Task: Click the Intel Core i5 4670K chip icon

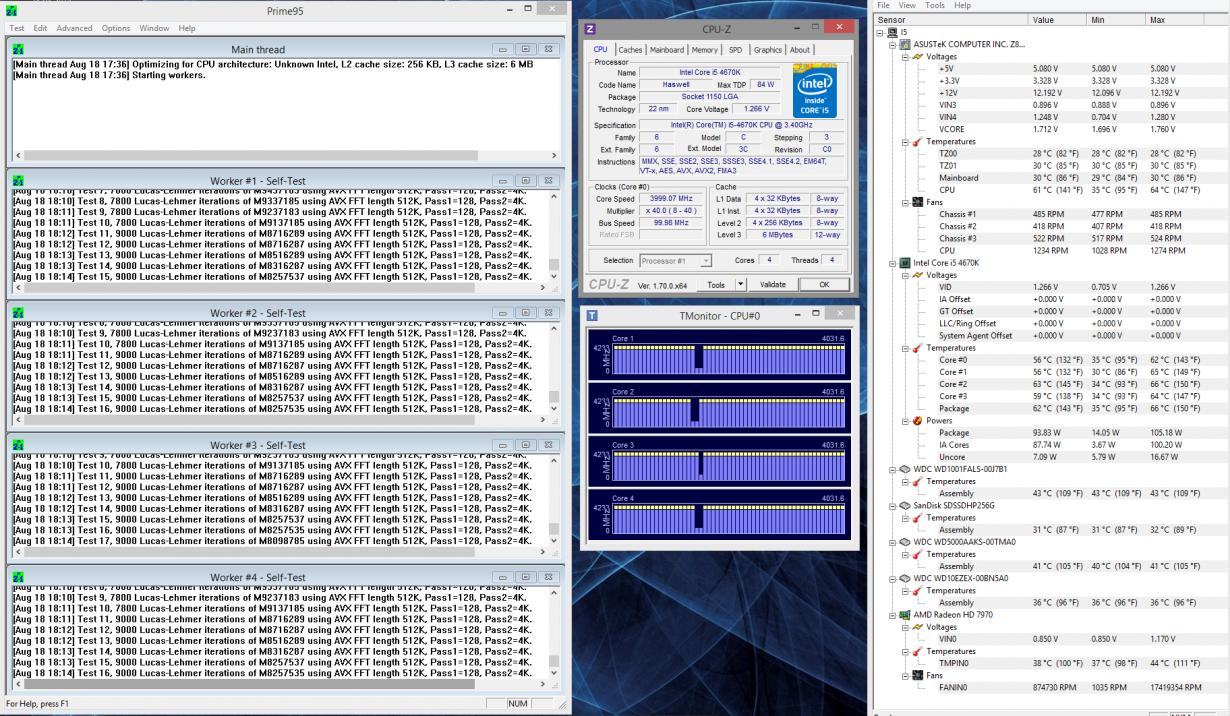Action: coord(905,263)
